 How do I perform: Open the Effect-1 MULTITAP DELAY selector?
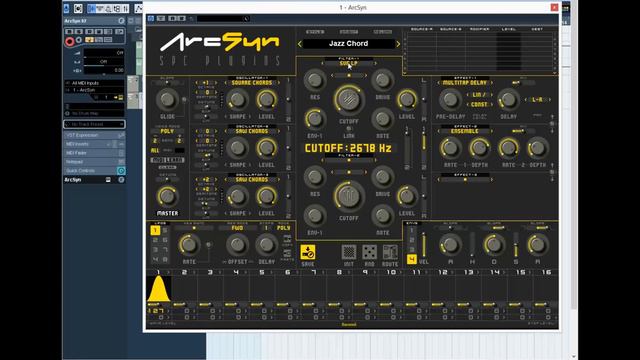coord(465,83)
